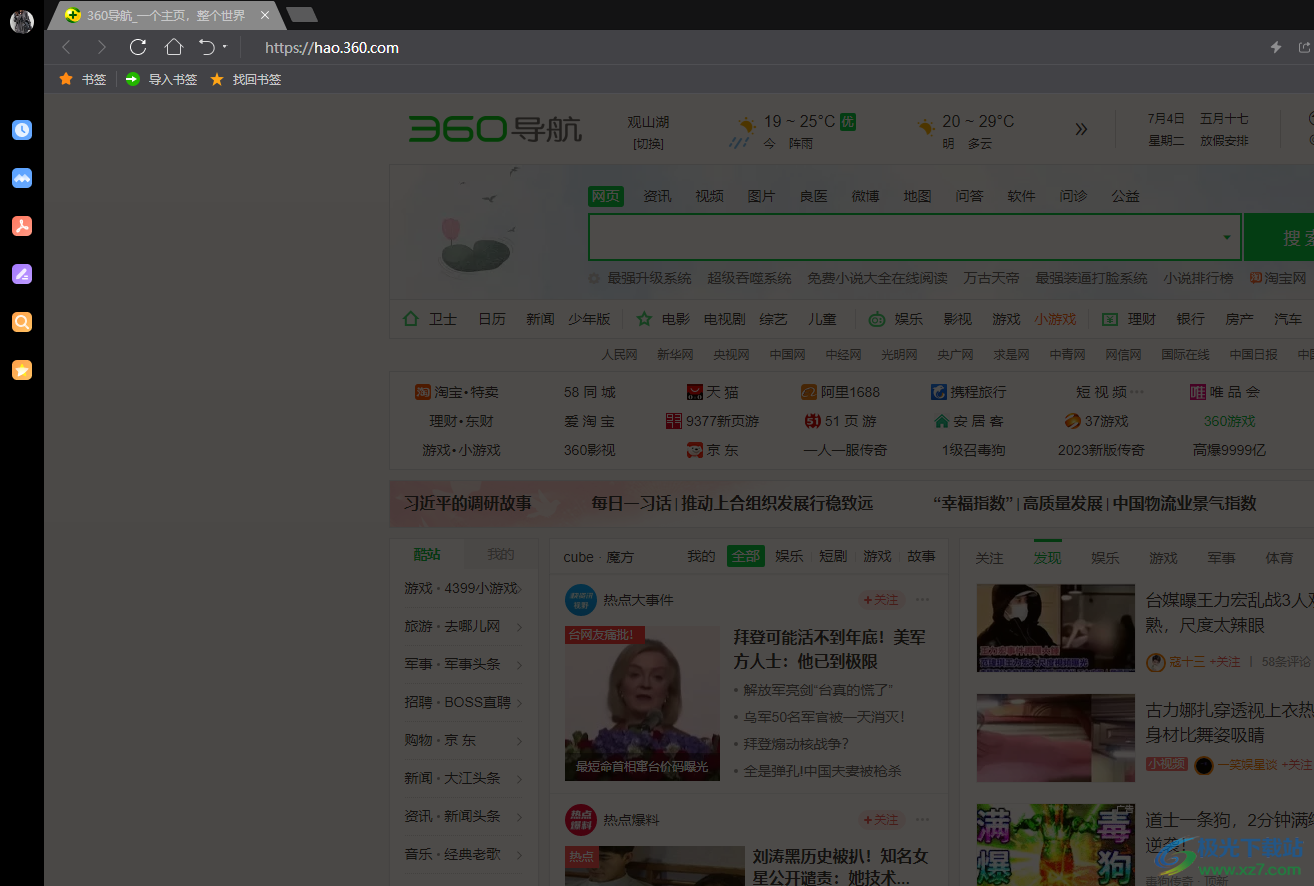Reload the current page
1314x886 pixels.
point(138,47)
